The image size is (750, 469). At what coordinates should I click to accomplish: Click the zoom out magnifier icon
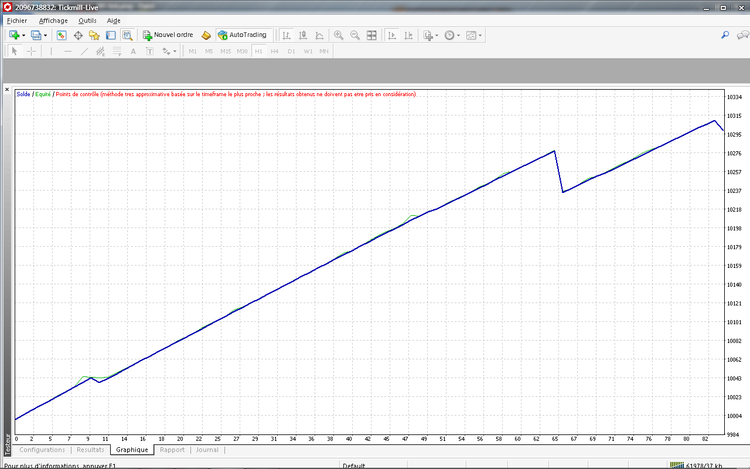tap(354, 35)
